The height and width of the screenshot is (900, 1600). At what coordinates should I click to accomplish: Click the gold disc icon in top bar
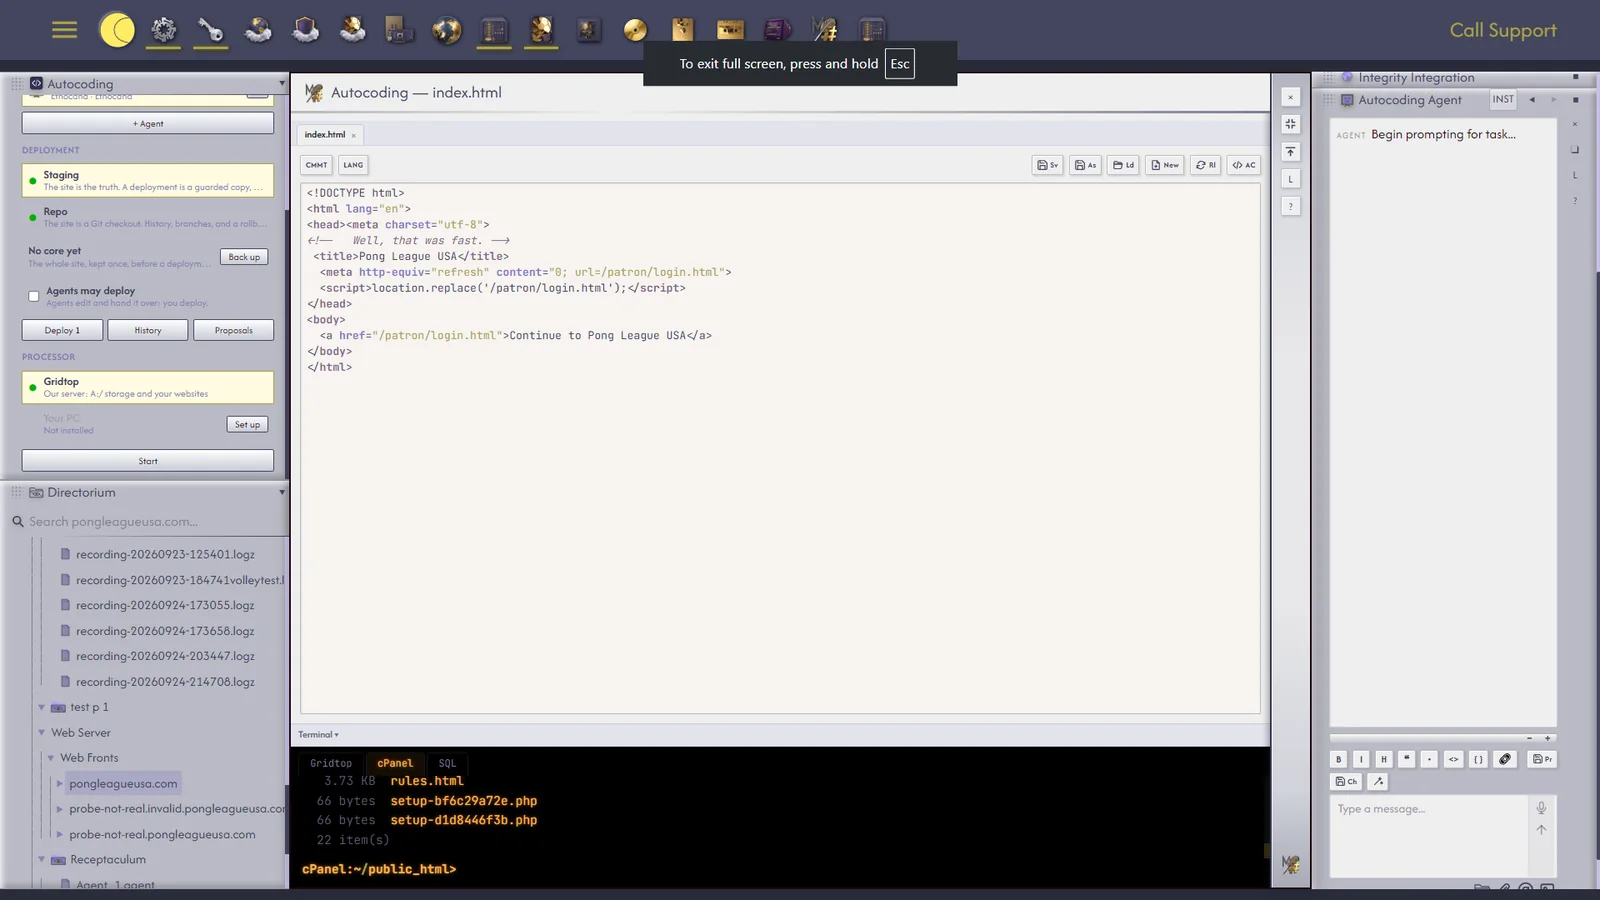[x=635, y=30]
